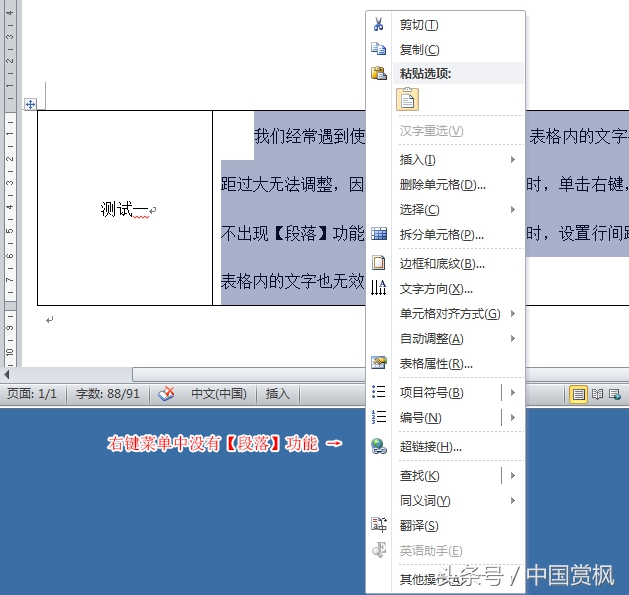Screen dimensions: 629x595
Task: Click the spelling check status icon
Action: pos(166,394)
